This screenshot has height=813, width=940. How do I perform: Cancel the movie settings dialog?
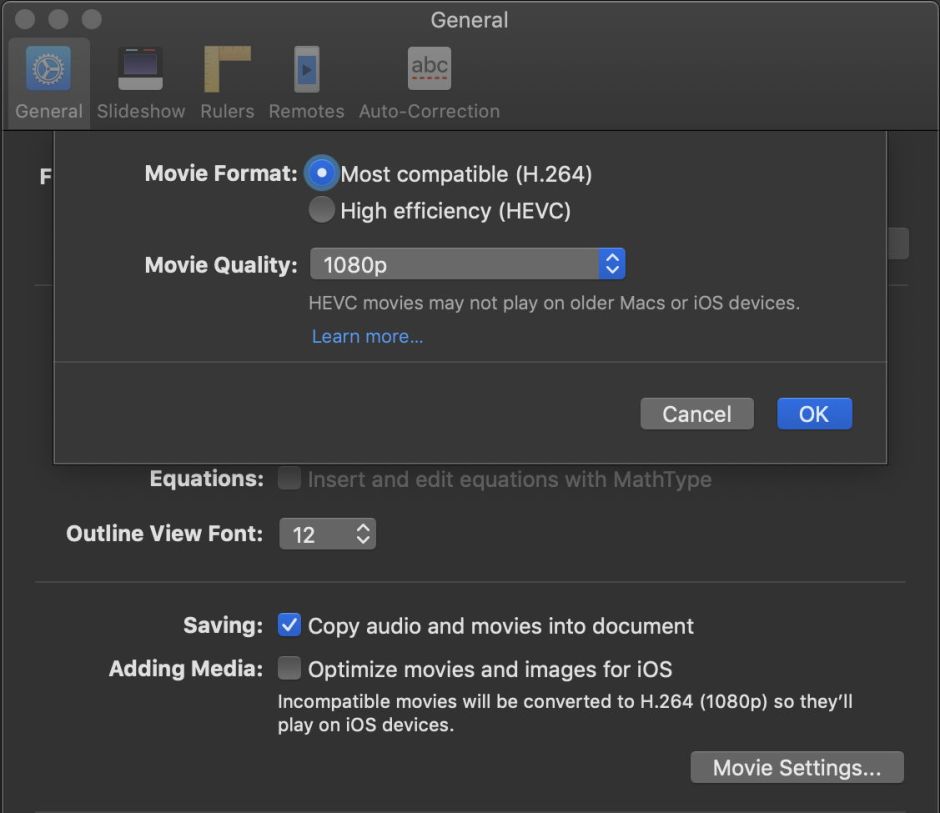(696, 413)
